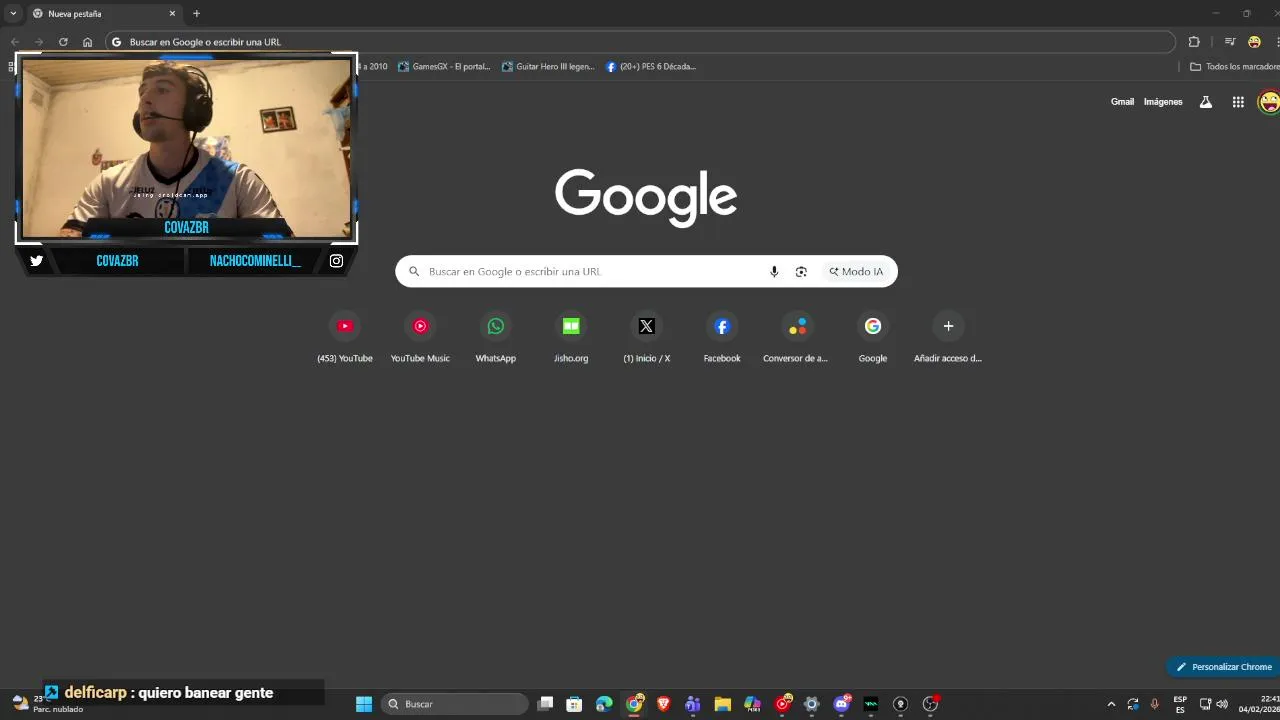Open the Search Labs flask icon

point(1206,102)
